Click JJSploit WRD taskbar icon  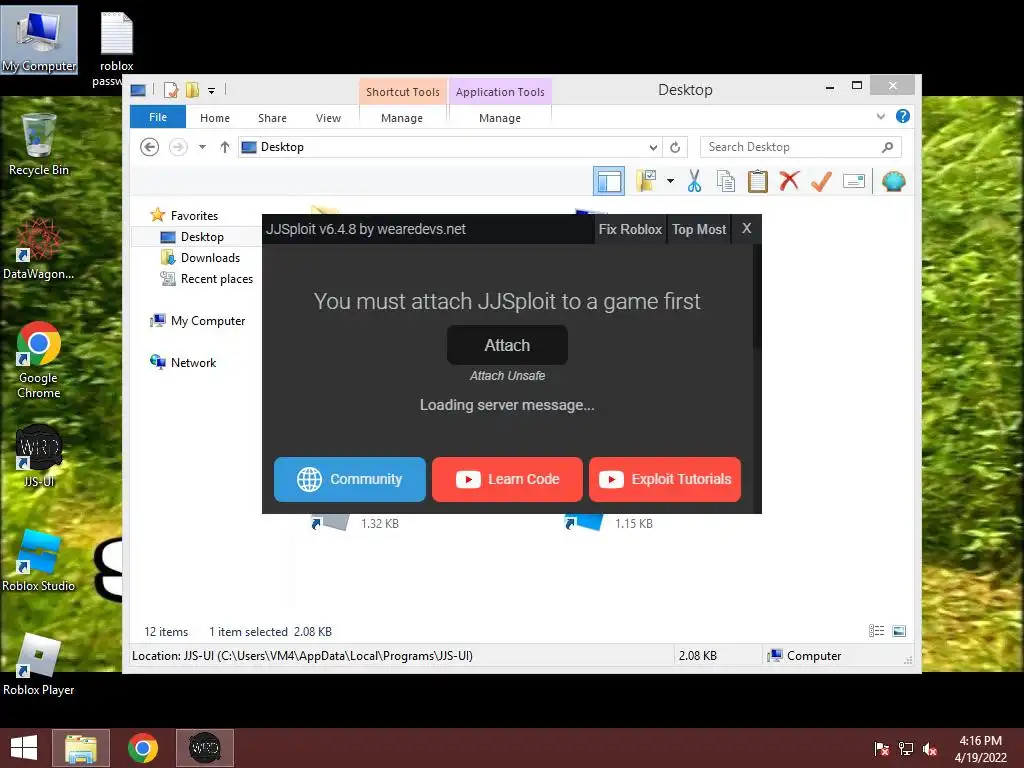[204, 748]
